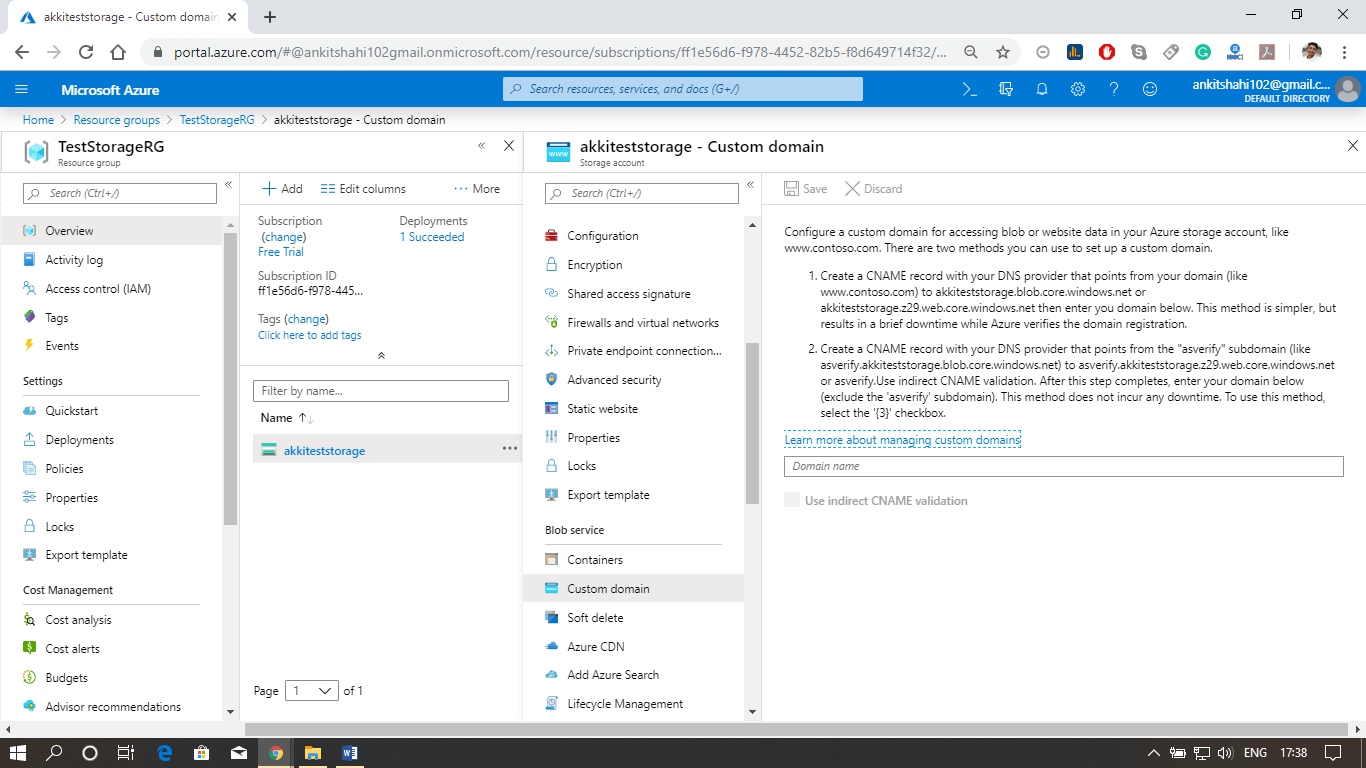The image size is (1366, 768).
Task: Open the akkiteststorage resource link
Action: click(324, 451)
